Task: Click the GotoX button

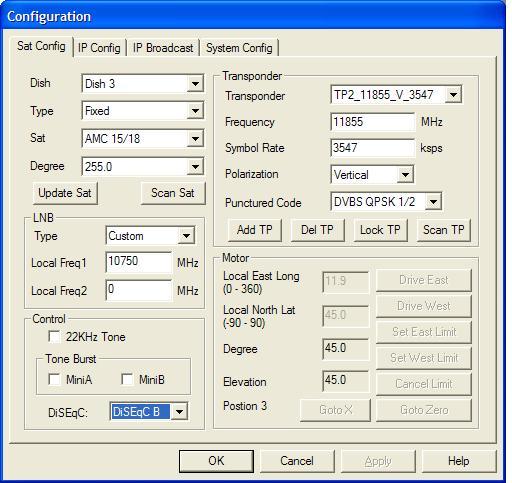Action: click(335, 410)
